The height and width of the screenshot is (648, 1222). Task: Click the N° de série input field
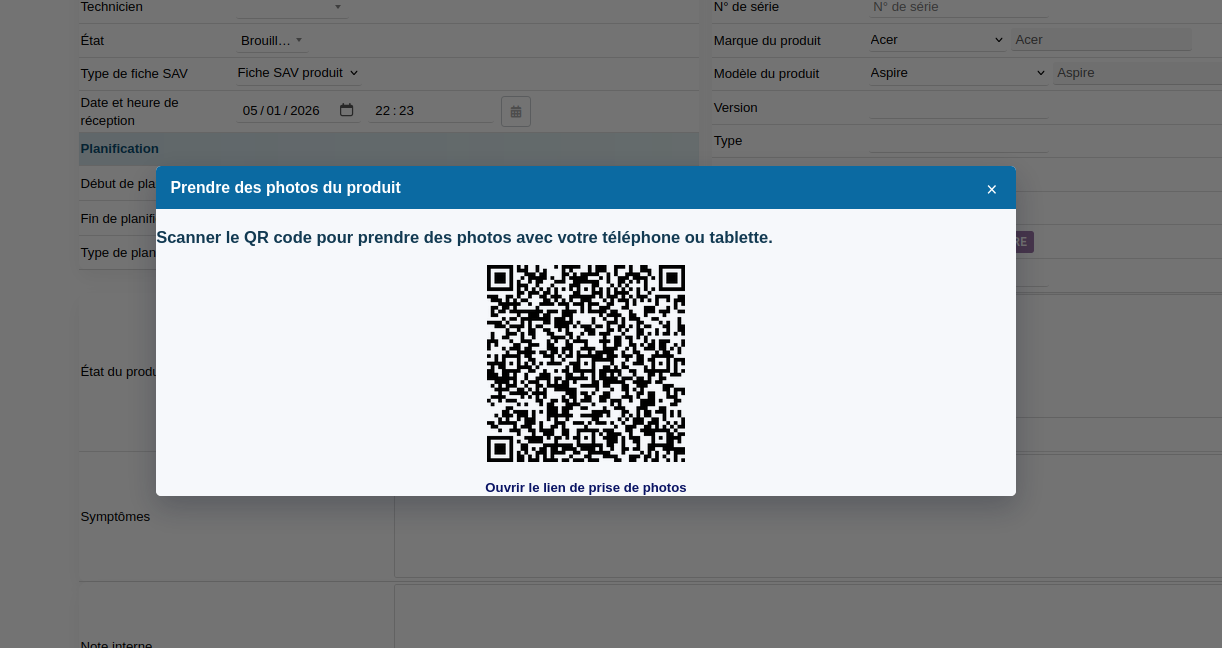958,7
